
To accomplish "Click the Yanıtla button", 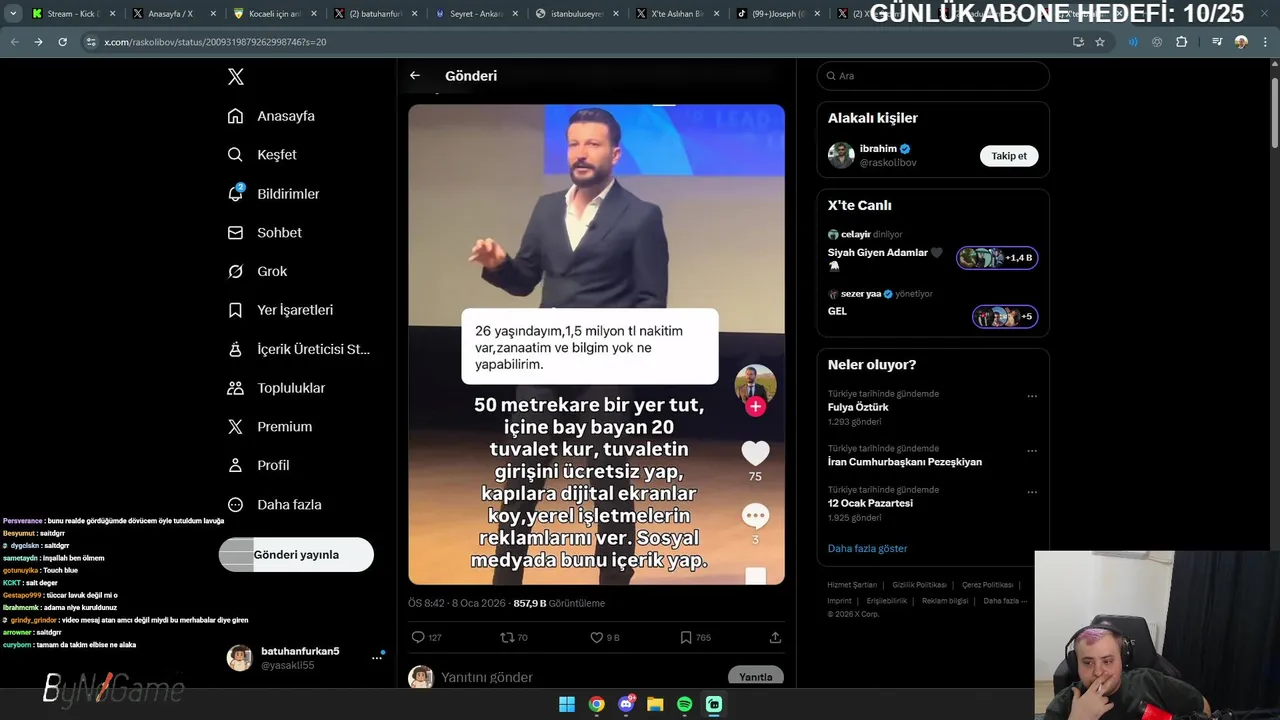I will pyautogui.click(x=755, y=677).
